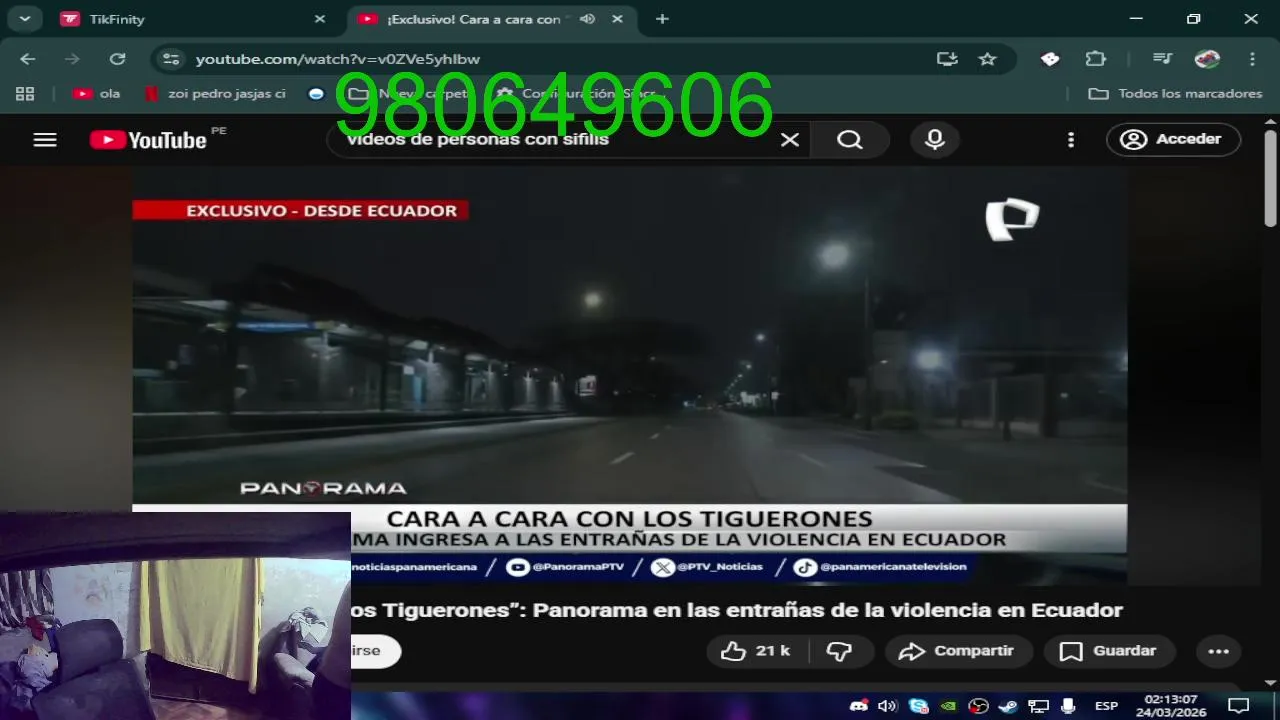This screenshot has width=1280, height=720.
Task: Open YouTube settings three-dot menu
Action: tap(1071, 140)
